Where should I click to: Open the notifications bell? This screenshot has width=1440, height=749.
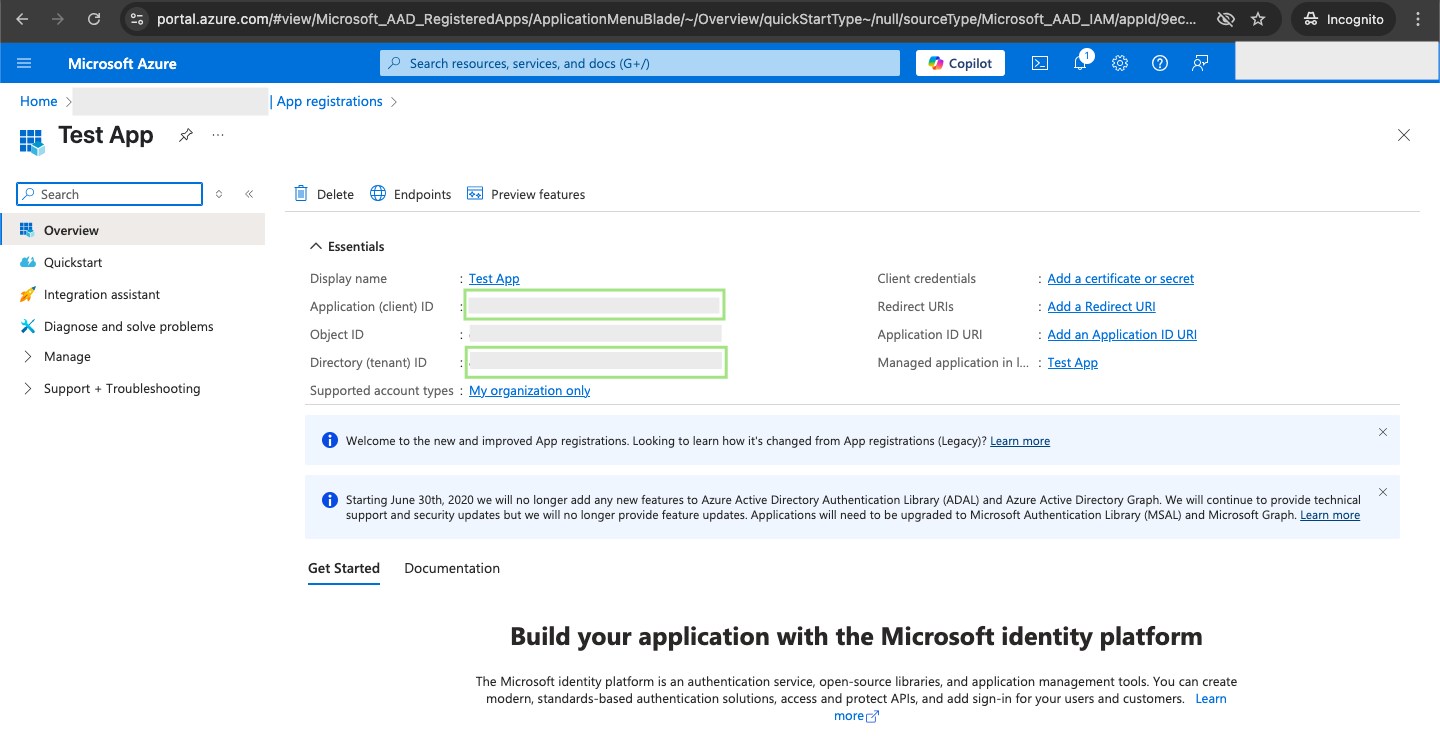(1080, 63)
